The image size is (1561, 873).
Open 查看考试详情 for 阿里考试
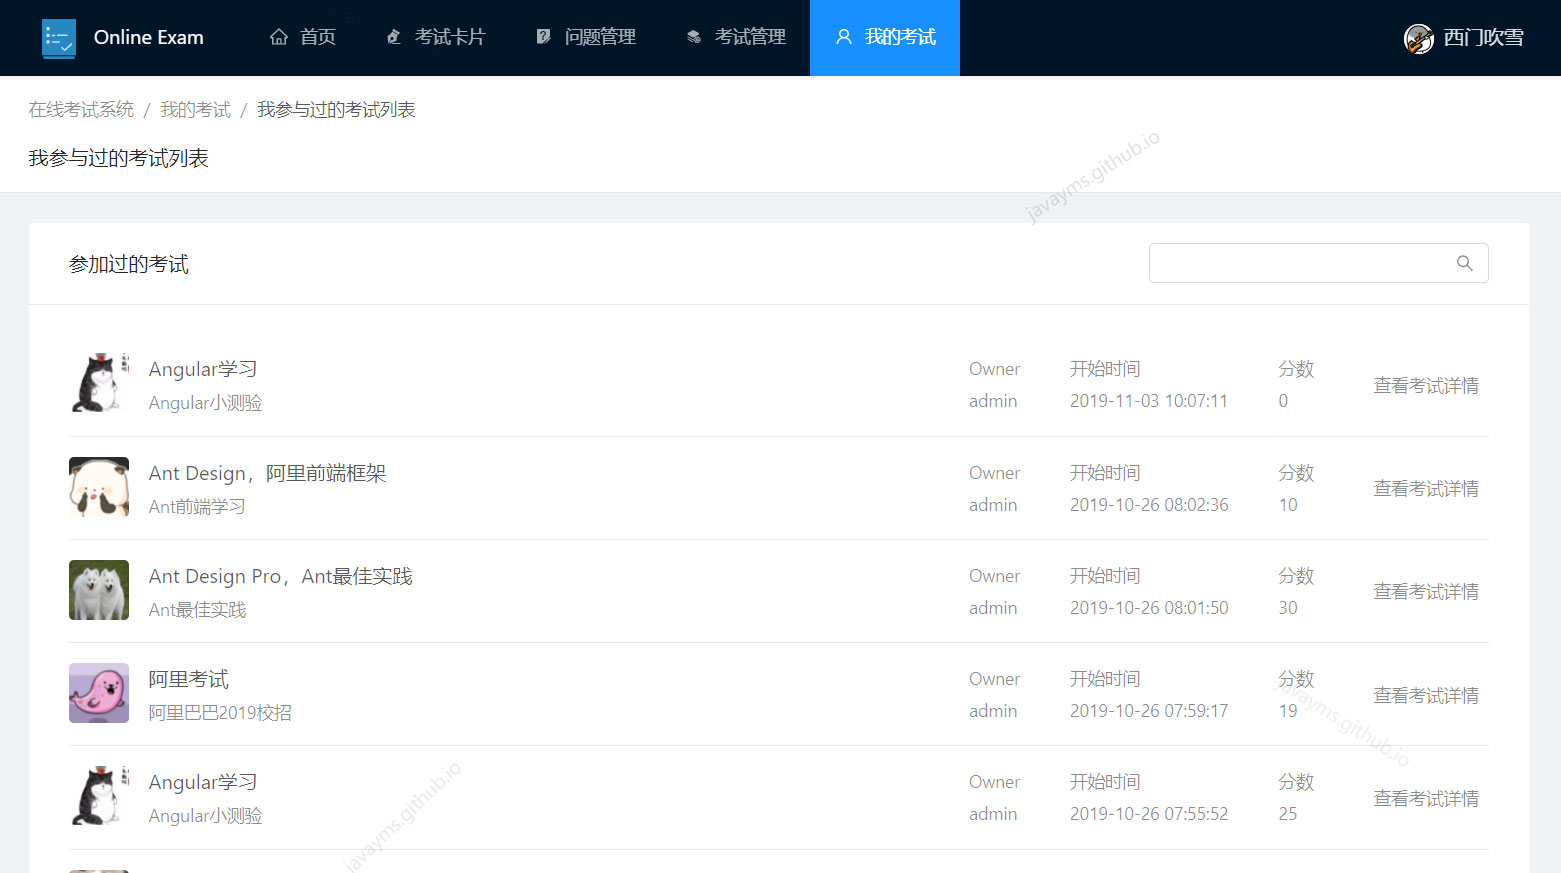(x=1426, y=695)
